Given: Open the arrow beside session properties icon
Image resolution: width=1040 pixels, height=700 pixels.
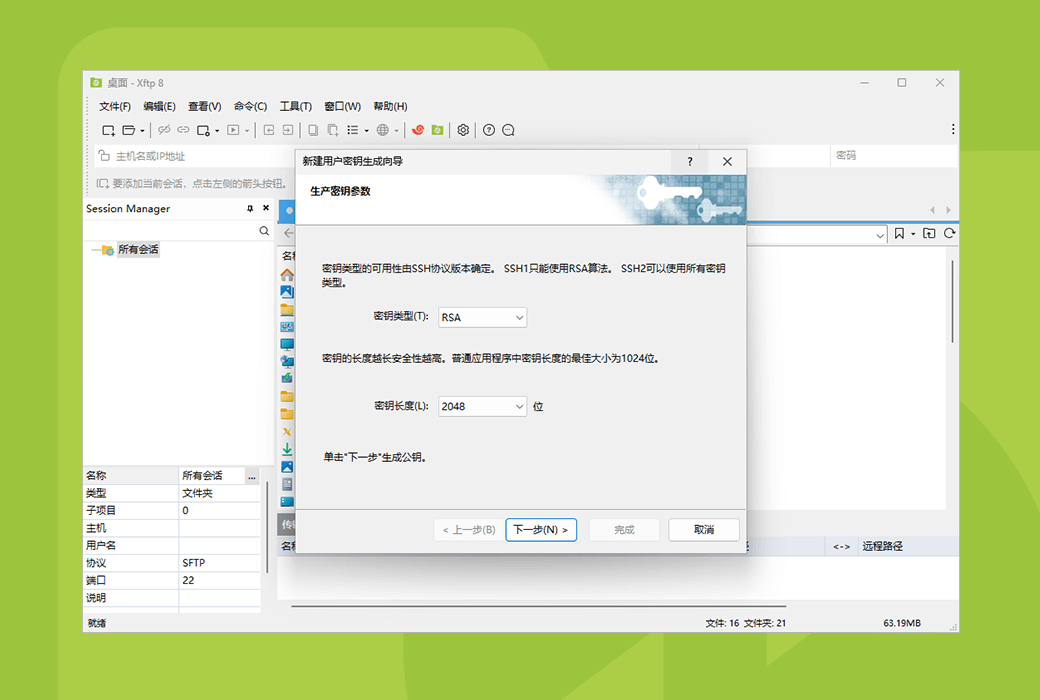Looking at the screenshot, I should pyautogui.click(x=217, y=131).
